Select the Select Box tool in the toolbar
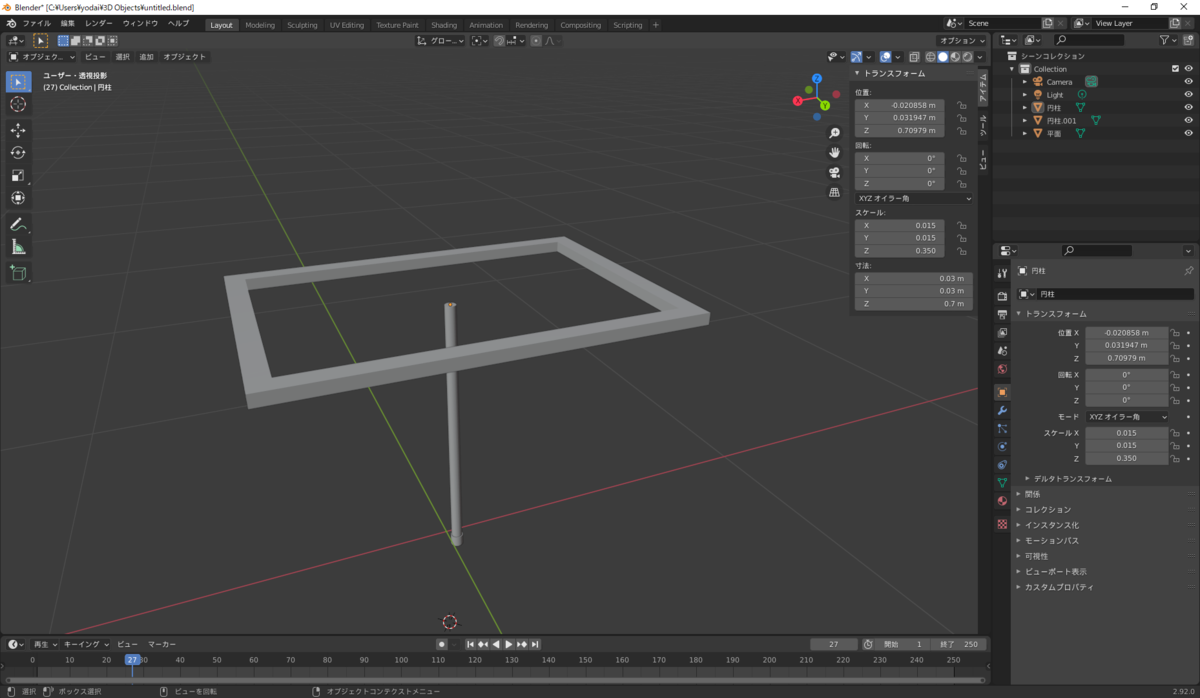 (18, 82)
